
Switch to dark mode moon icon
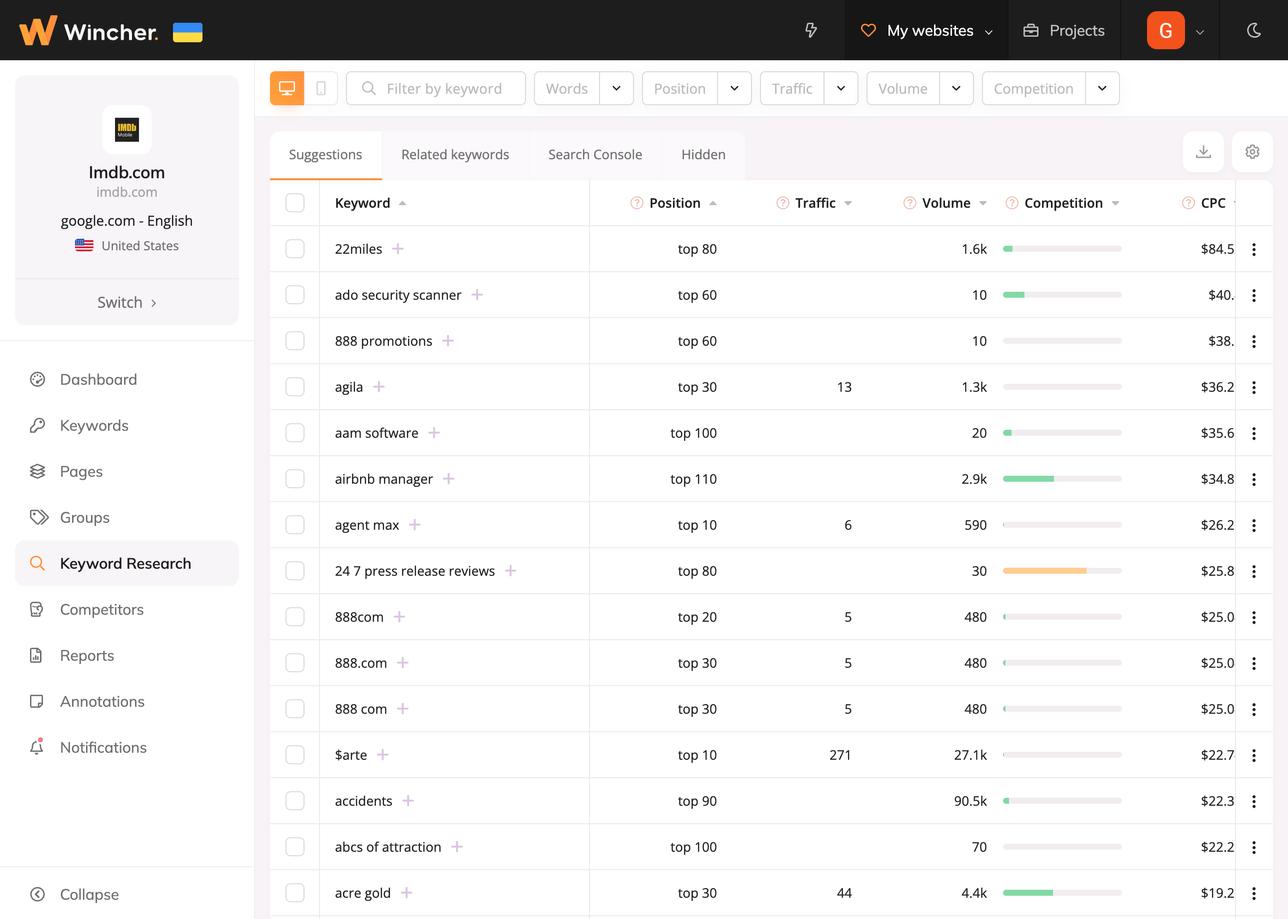coord(1254,30)
